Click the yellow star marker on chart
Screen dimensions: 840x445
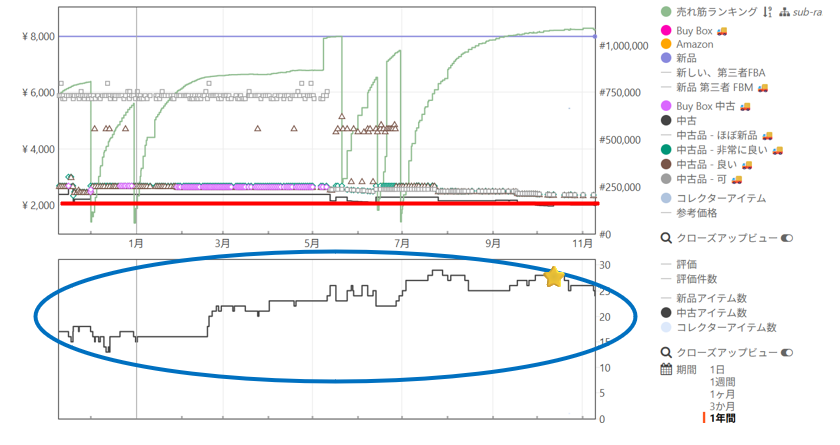point(553,277)
